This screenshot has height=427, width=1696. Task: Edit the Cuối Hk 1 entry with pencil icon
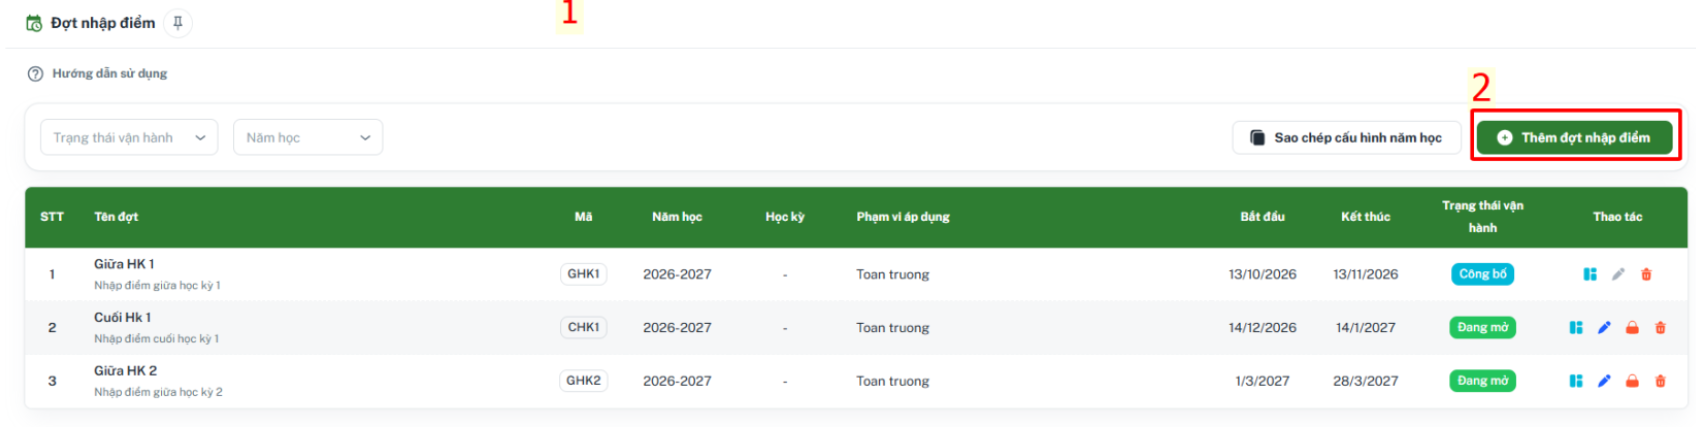pos(1604,327)
